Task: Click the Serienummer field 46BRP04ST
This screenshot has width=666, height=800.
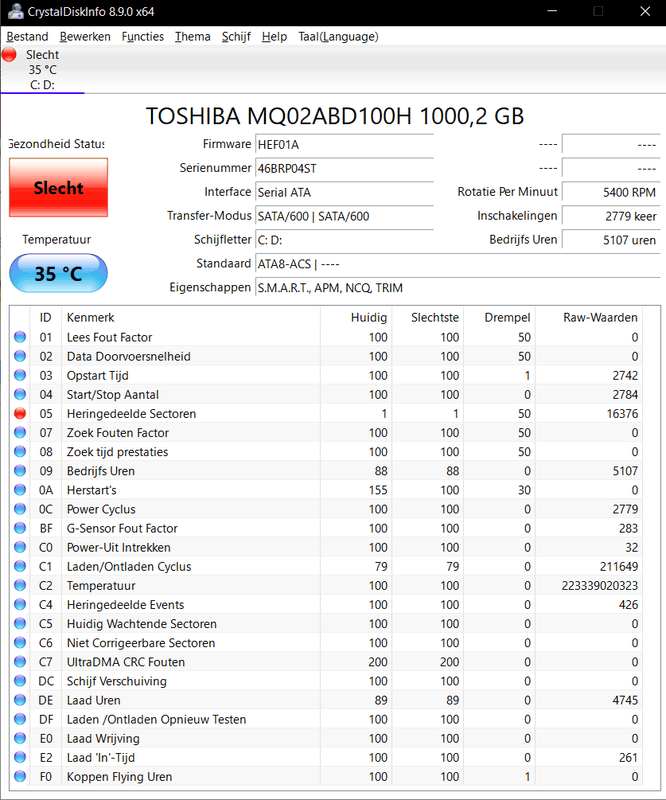Action: coord(344,168)
